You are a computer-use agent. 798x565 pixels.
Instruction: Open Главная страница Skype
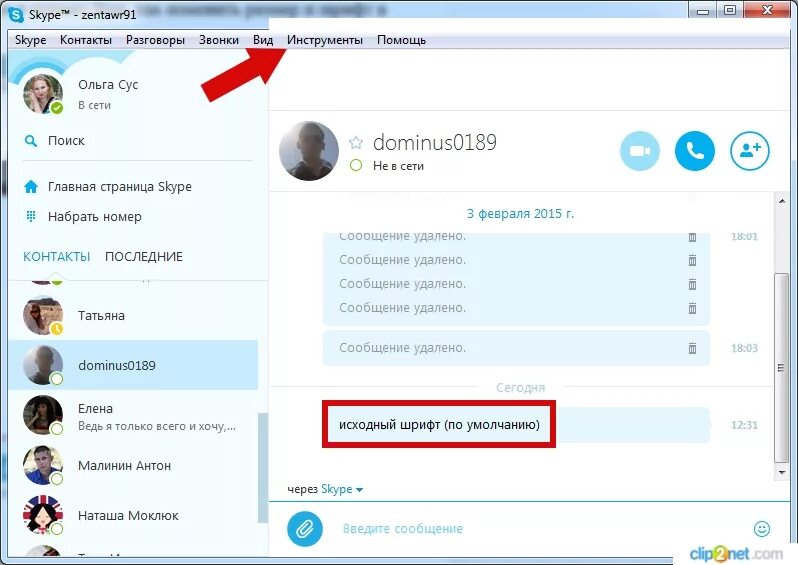pyautogui.click(x=120, y=187)
